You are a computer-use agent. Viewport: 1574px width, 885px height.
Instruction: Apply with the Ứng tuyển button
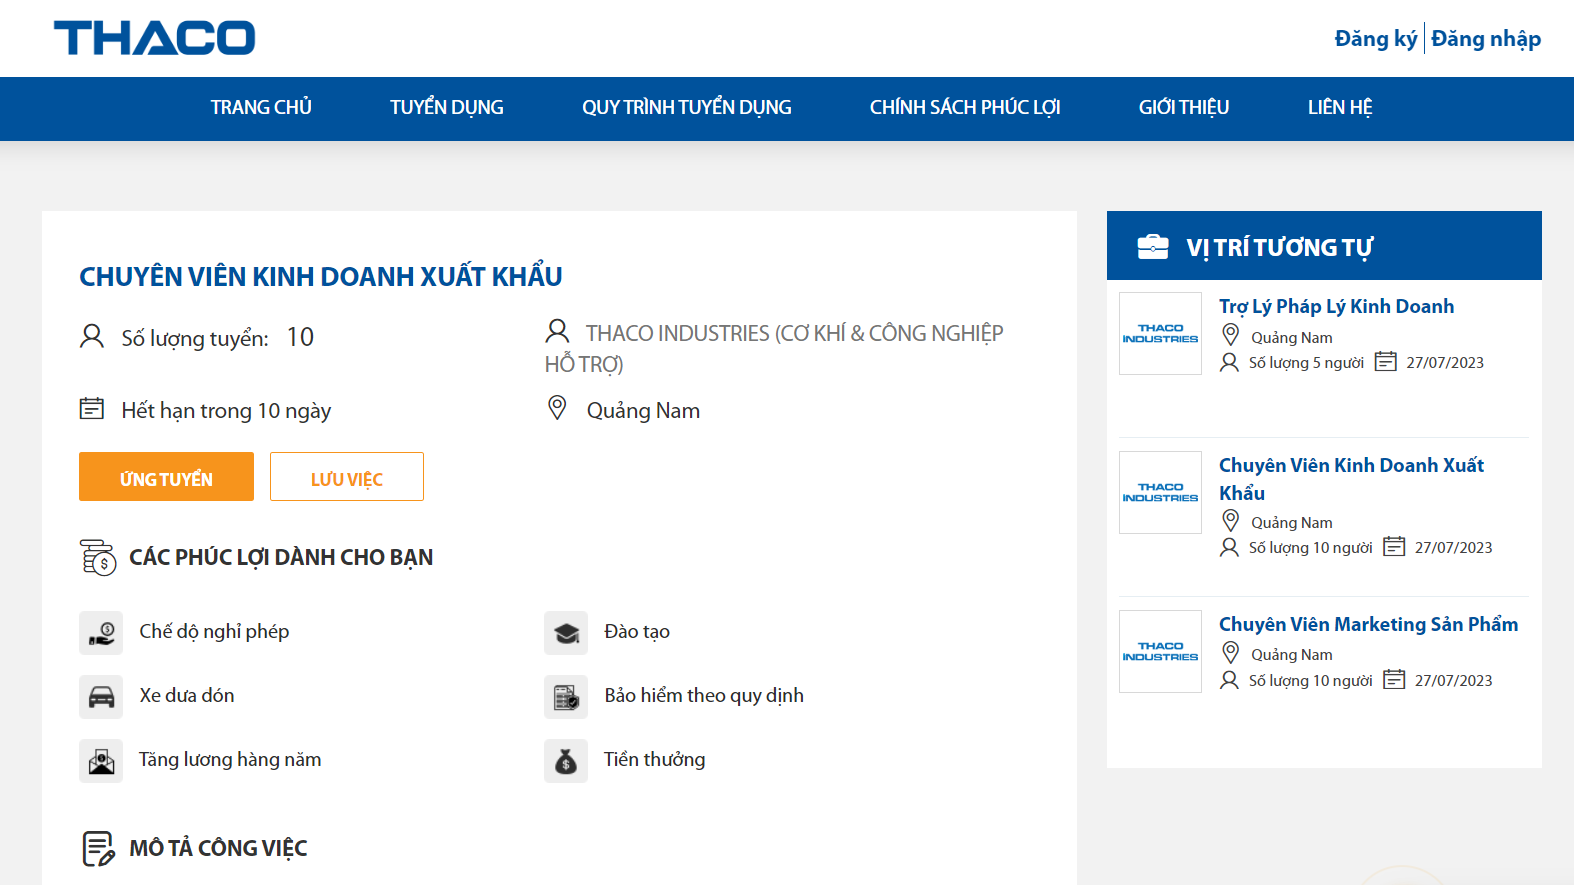click(166, 477)
